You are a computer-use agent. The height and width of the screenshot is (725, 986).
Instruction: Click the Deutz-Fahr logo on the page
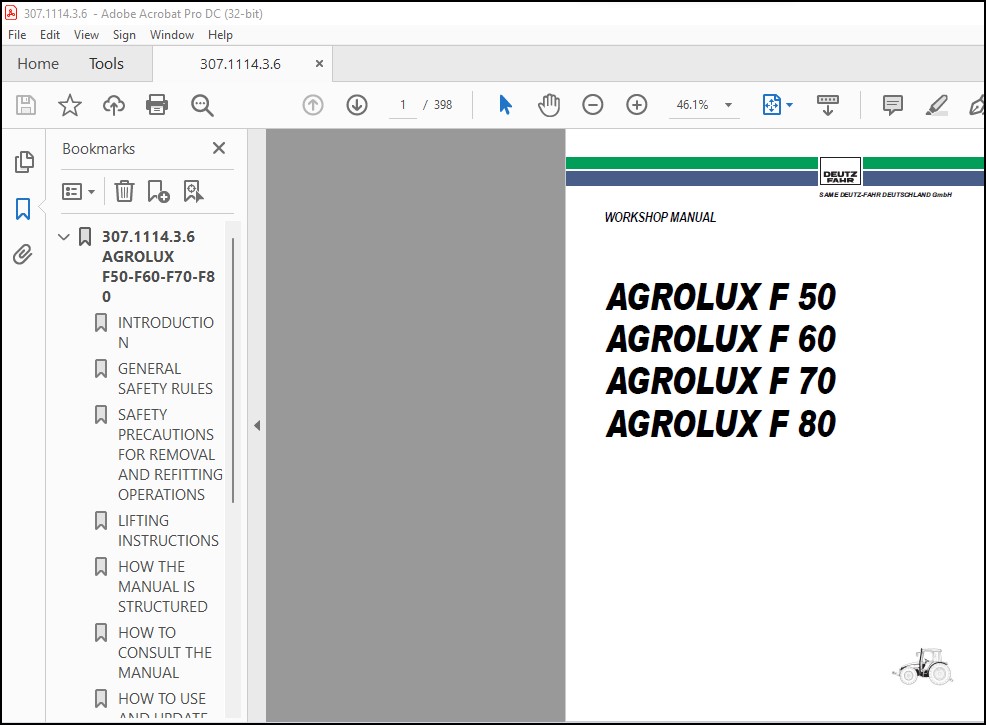[x=840, y=172]
